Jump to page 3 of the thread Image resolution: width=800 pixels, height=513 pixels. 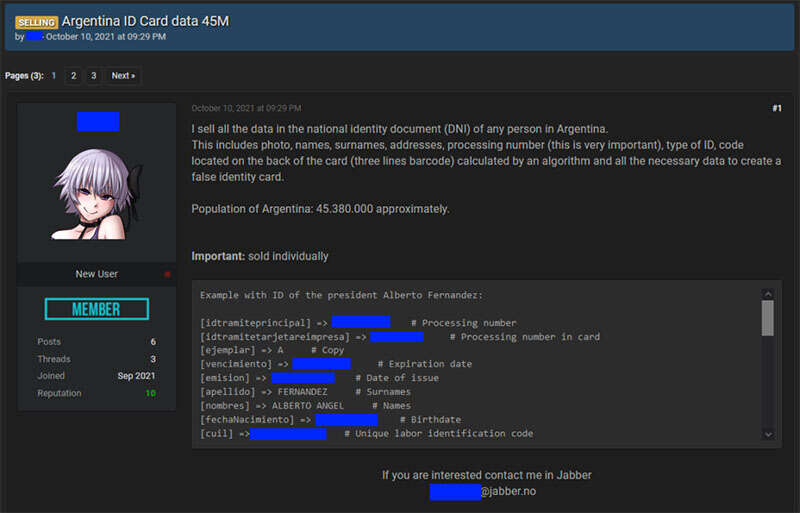pyautogui.click(x=93, y=76)
